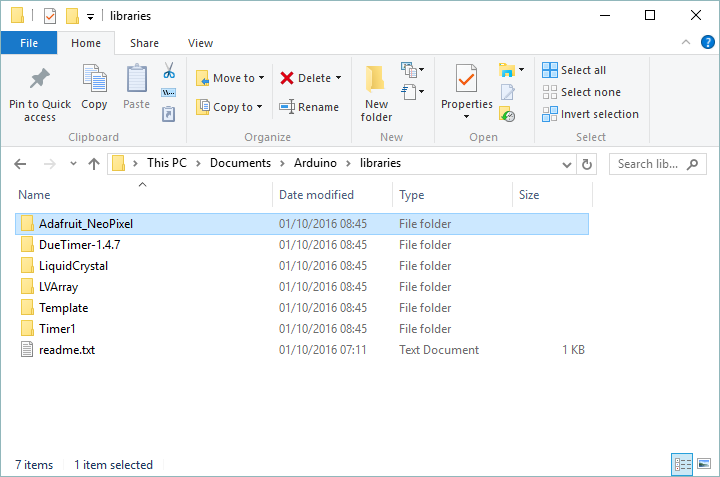Click the folder icon in title bar
The width and height of the screenshot is (720, 477).
(x=17, y=15)
